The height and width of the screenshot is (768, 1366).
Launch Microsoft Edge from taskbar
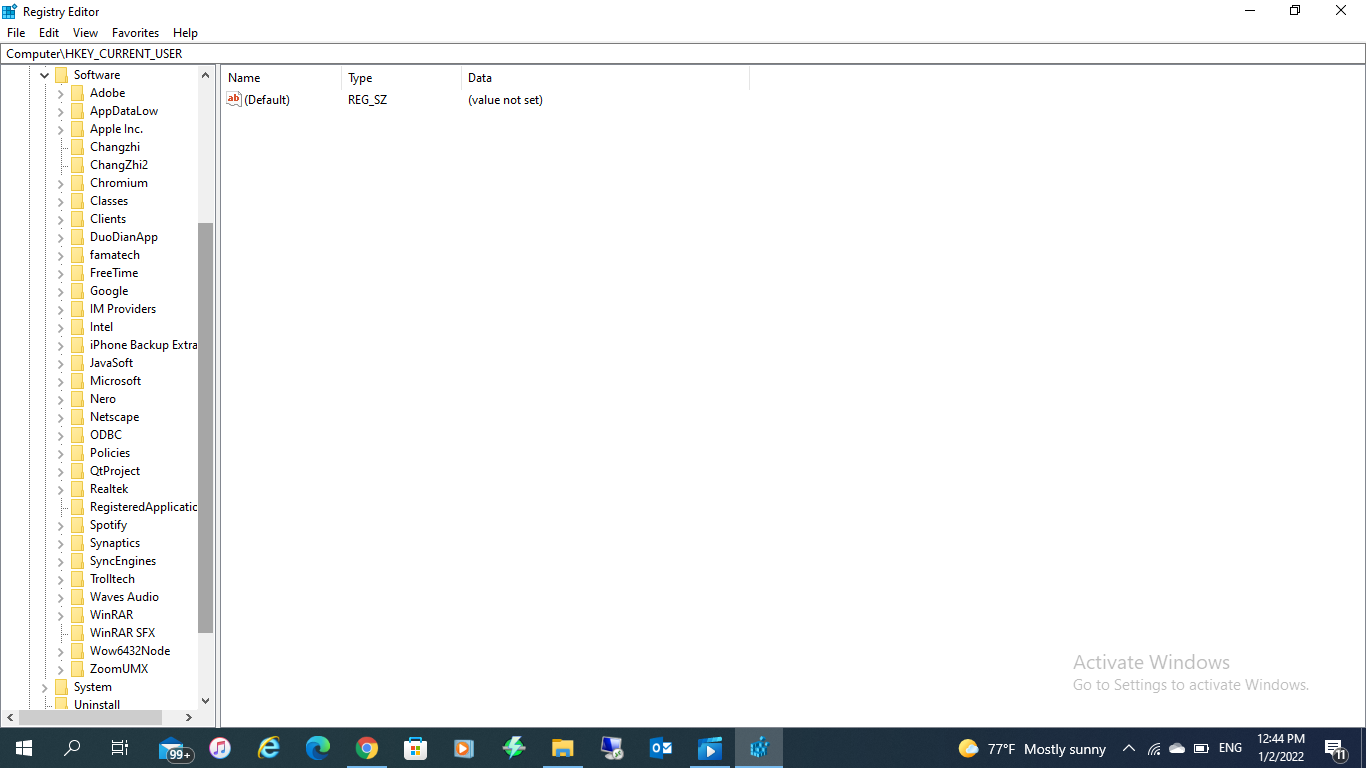click(318, 748)
